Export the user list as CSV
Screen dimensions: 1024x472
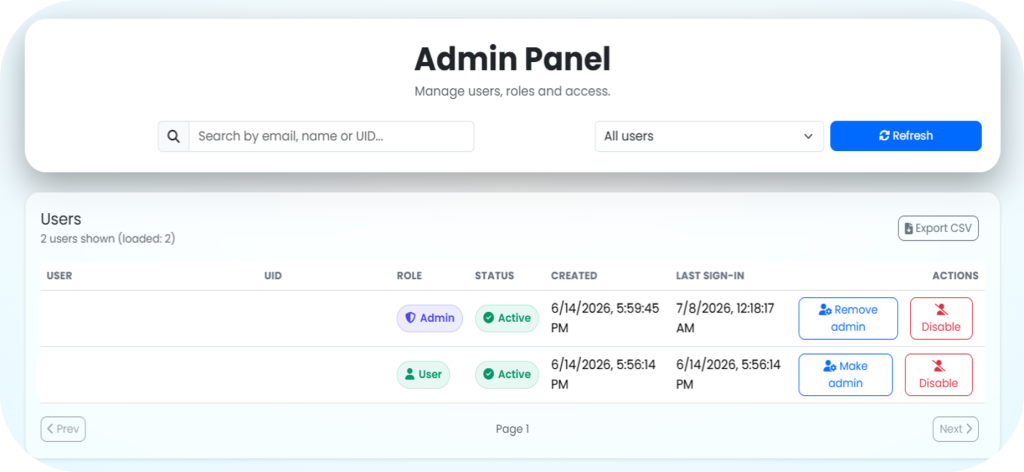pyautogui.click(x=938, y=228)
